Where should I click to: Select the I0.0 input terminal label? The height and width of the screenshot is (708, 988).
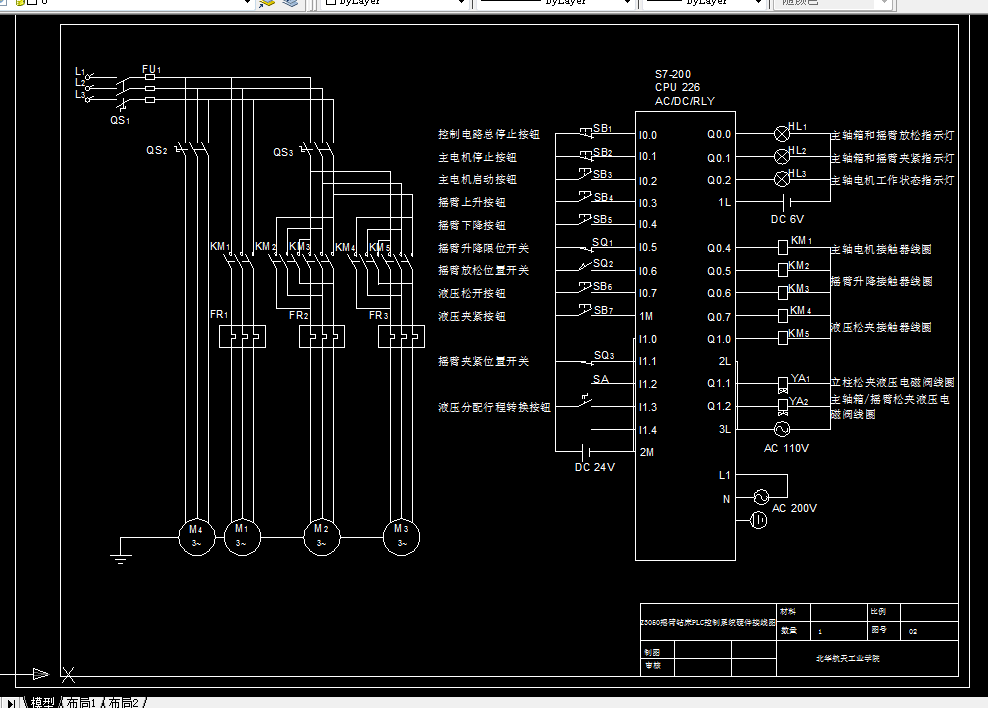[x=648, y=135]
